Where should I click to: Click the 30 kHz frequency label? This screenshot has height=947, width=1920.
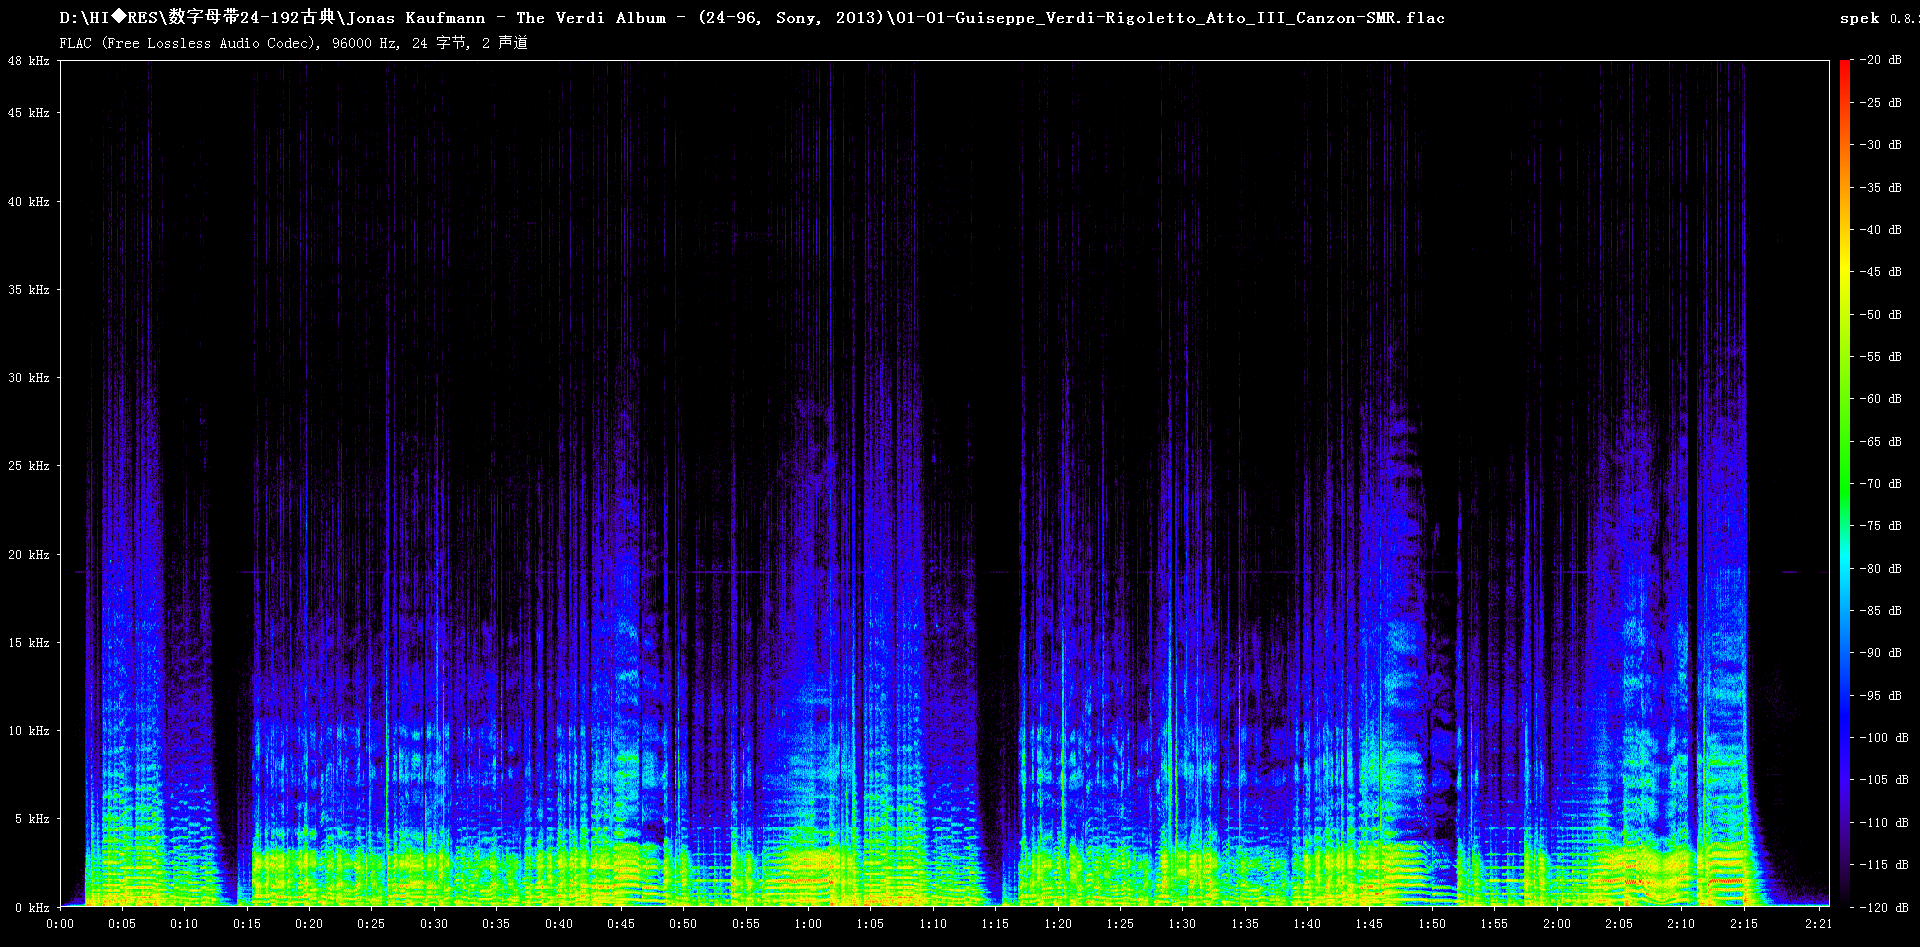tap(29, 378)
